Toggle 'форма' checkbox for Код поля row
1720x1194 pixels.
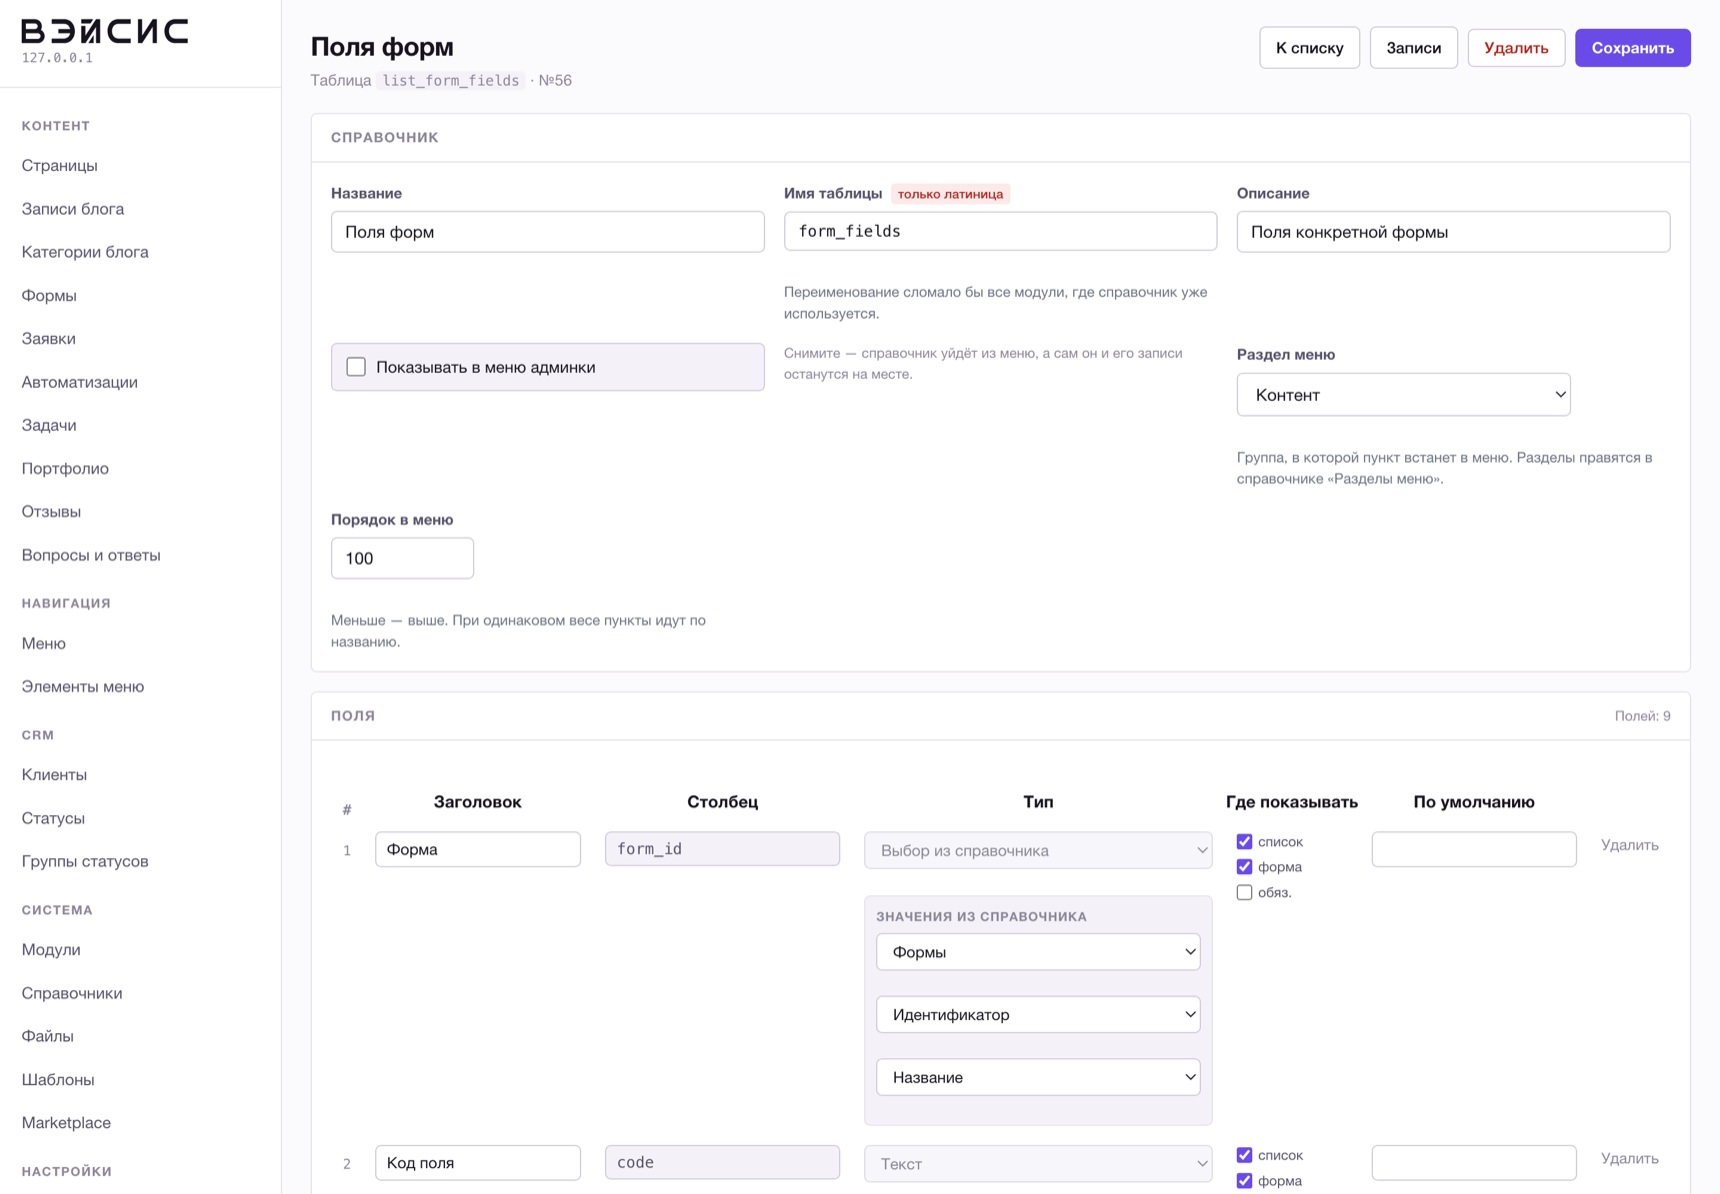pos(1244,1181)
